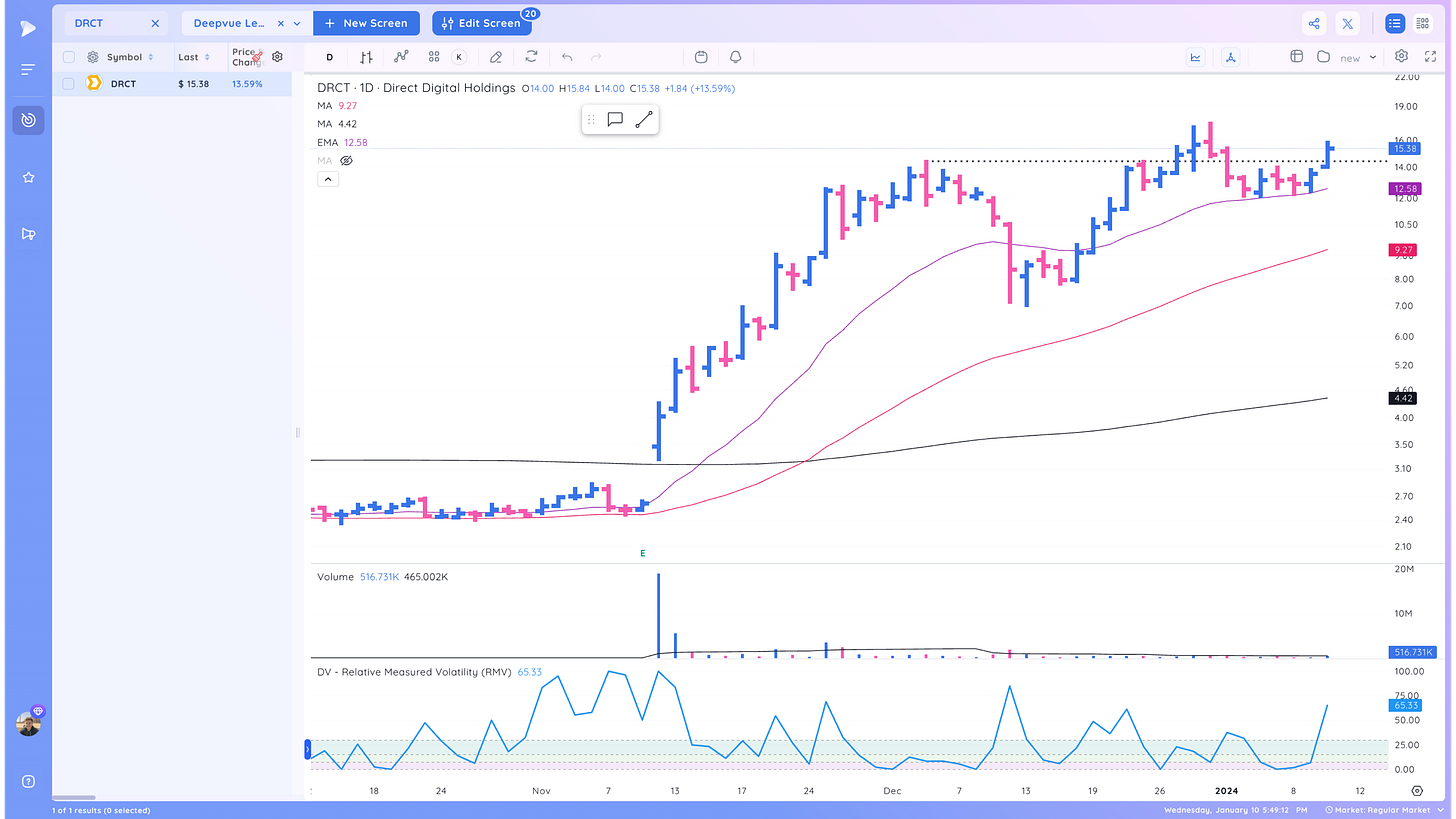Close the DRCT tab
Viewport: 1456px width, 819px height.
pos(155,23)
